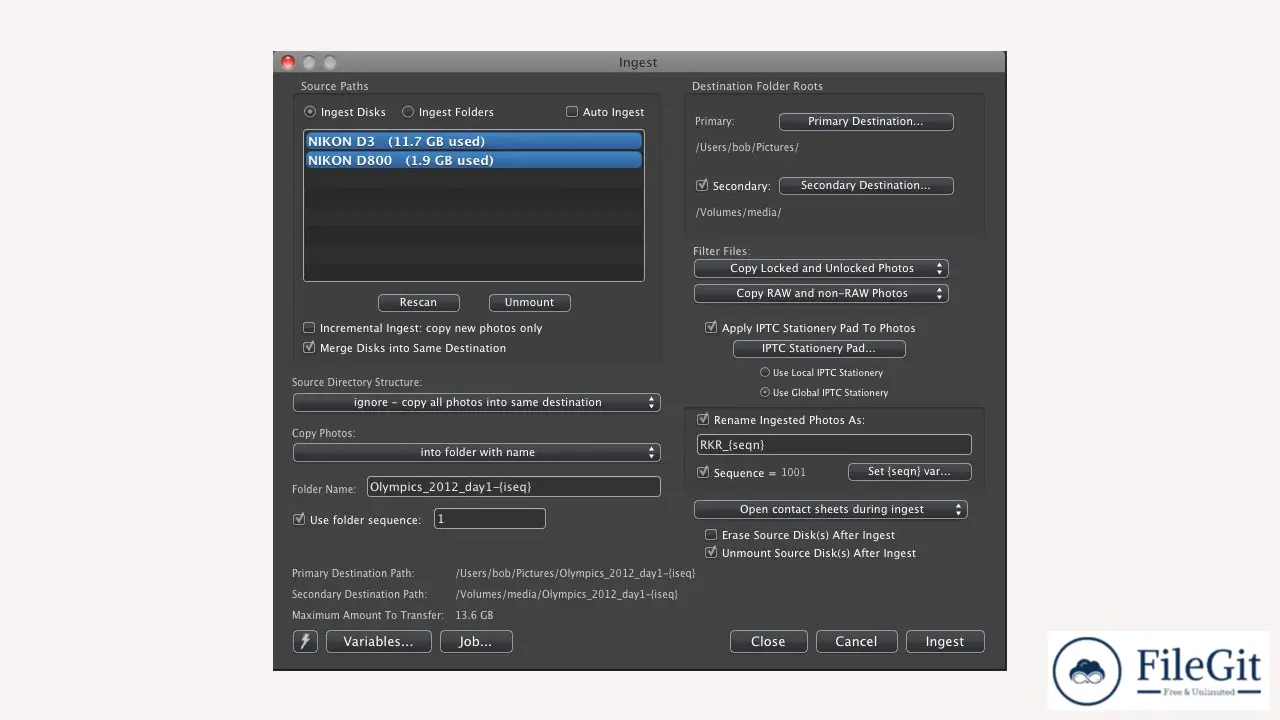Toggle Incremental Ingest copy new photos only

309,328
